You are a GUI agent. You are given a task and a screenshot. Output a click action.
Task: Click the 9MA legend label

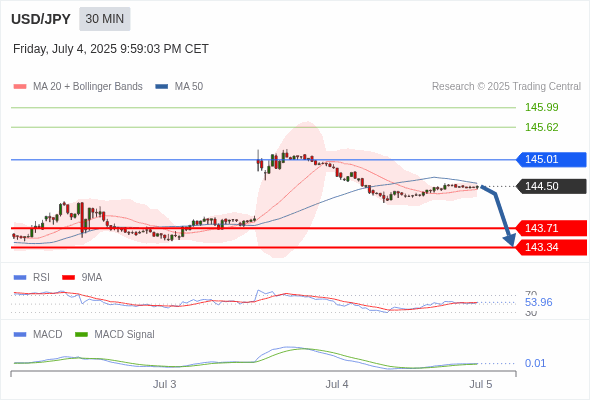pos(91,278)
